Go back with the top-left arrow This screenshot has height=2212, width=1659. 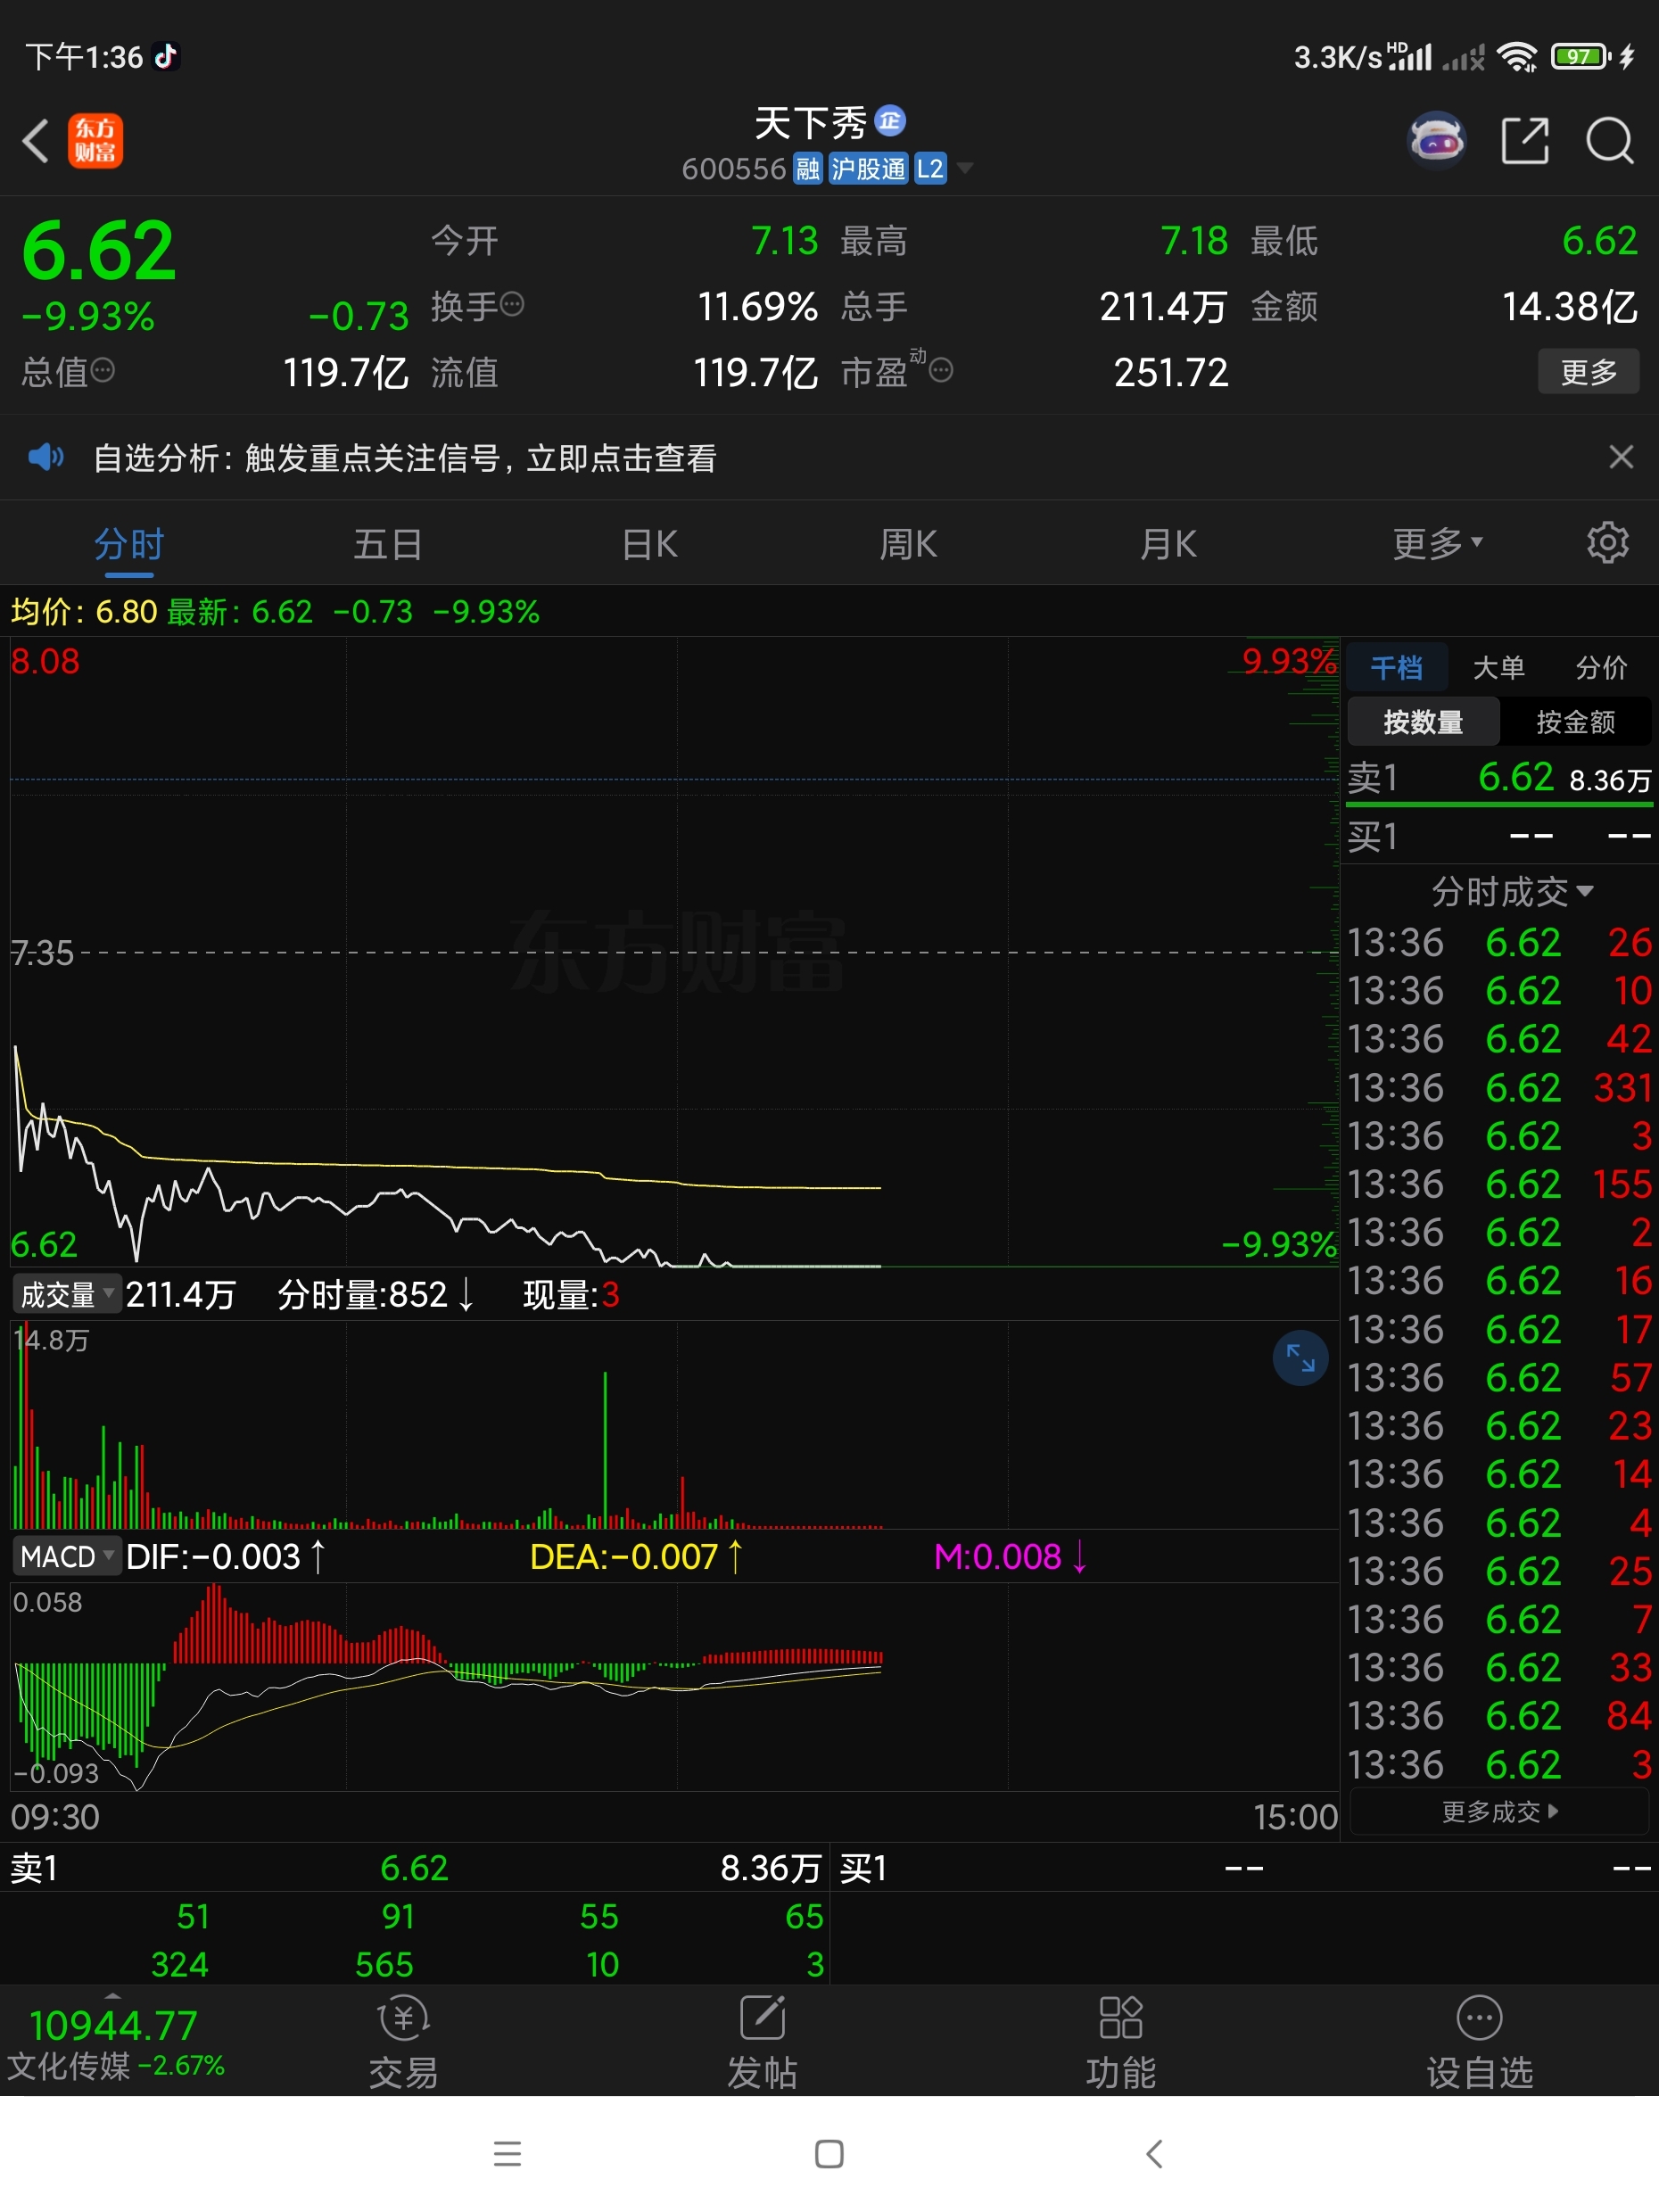click(x=36, y=141)
